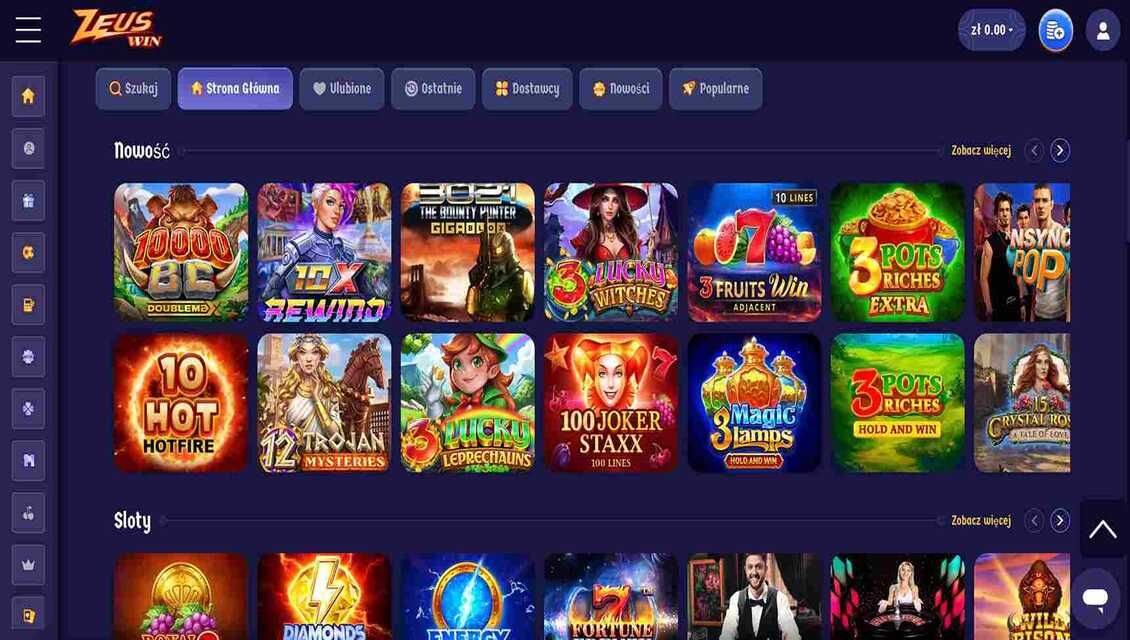Select the Popularne tab
This screenshot has height=640, width=1130.
pyautogui.click(x=716, y=89)
